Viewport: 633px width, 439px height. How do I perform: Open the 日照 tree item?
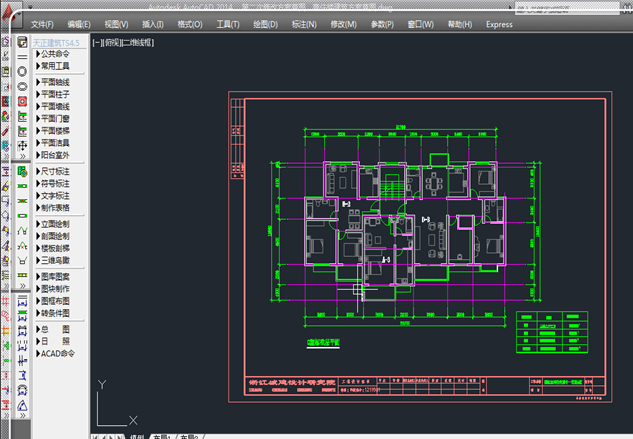pos(53,342)
